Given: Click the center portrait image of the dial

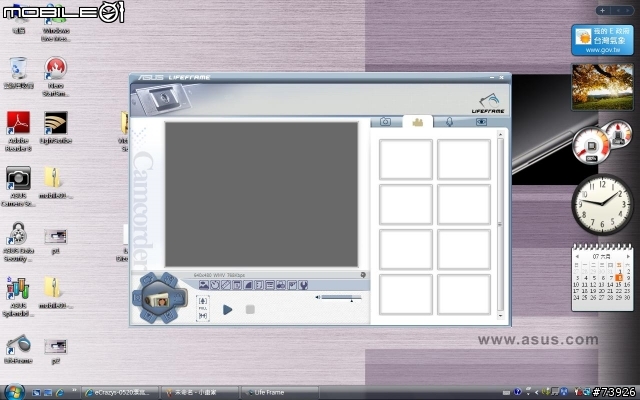Looking at the screenshot, I should (x=158, y=300).
